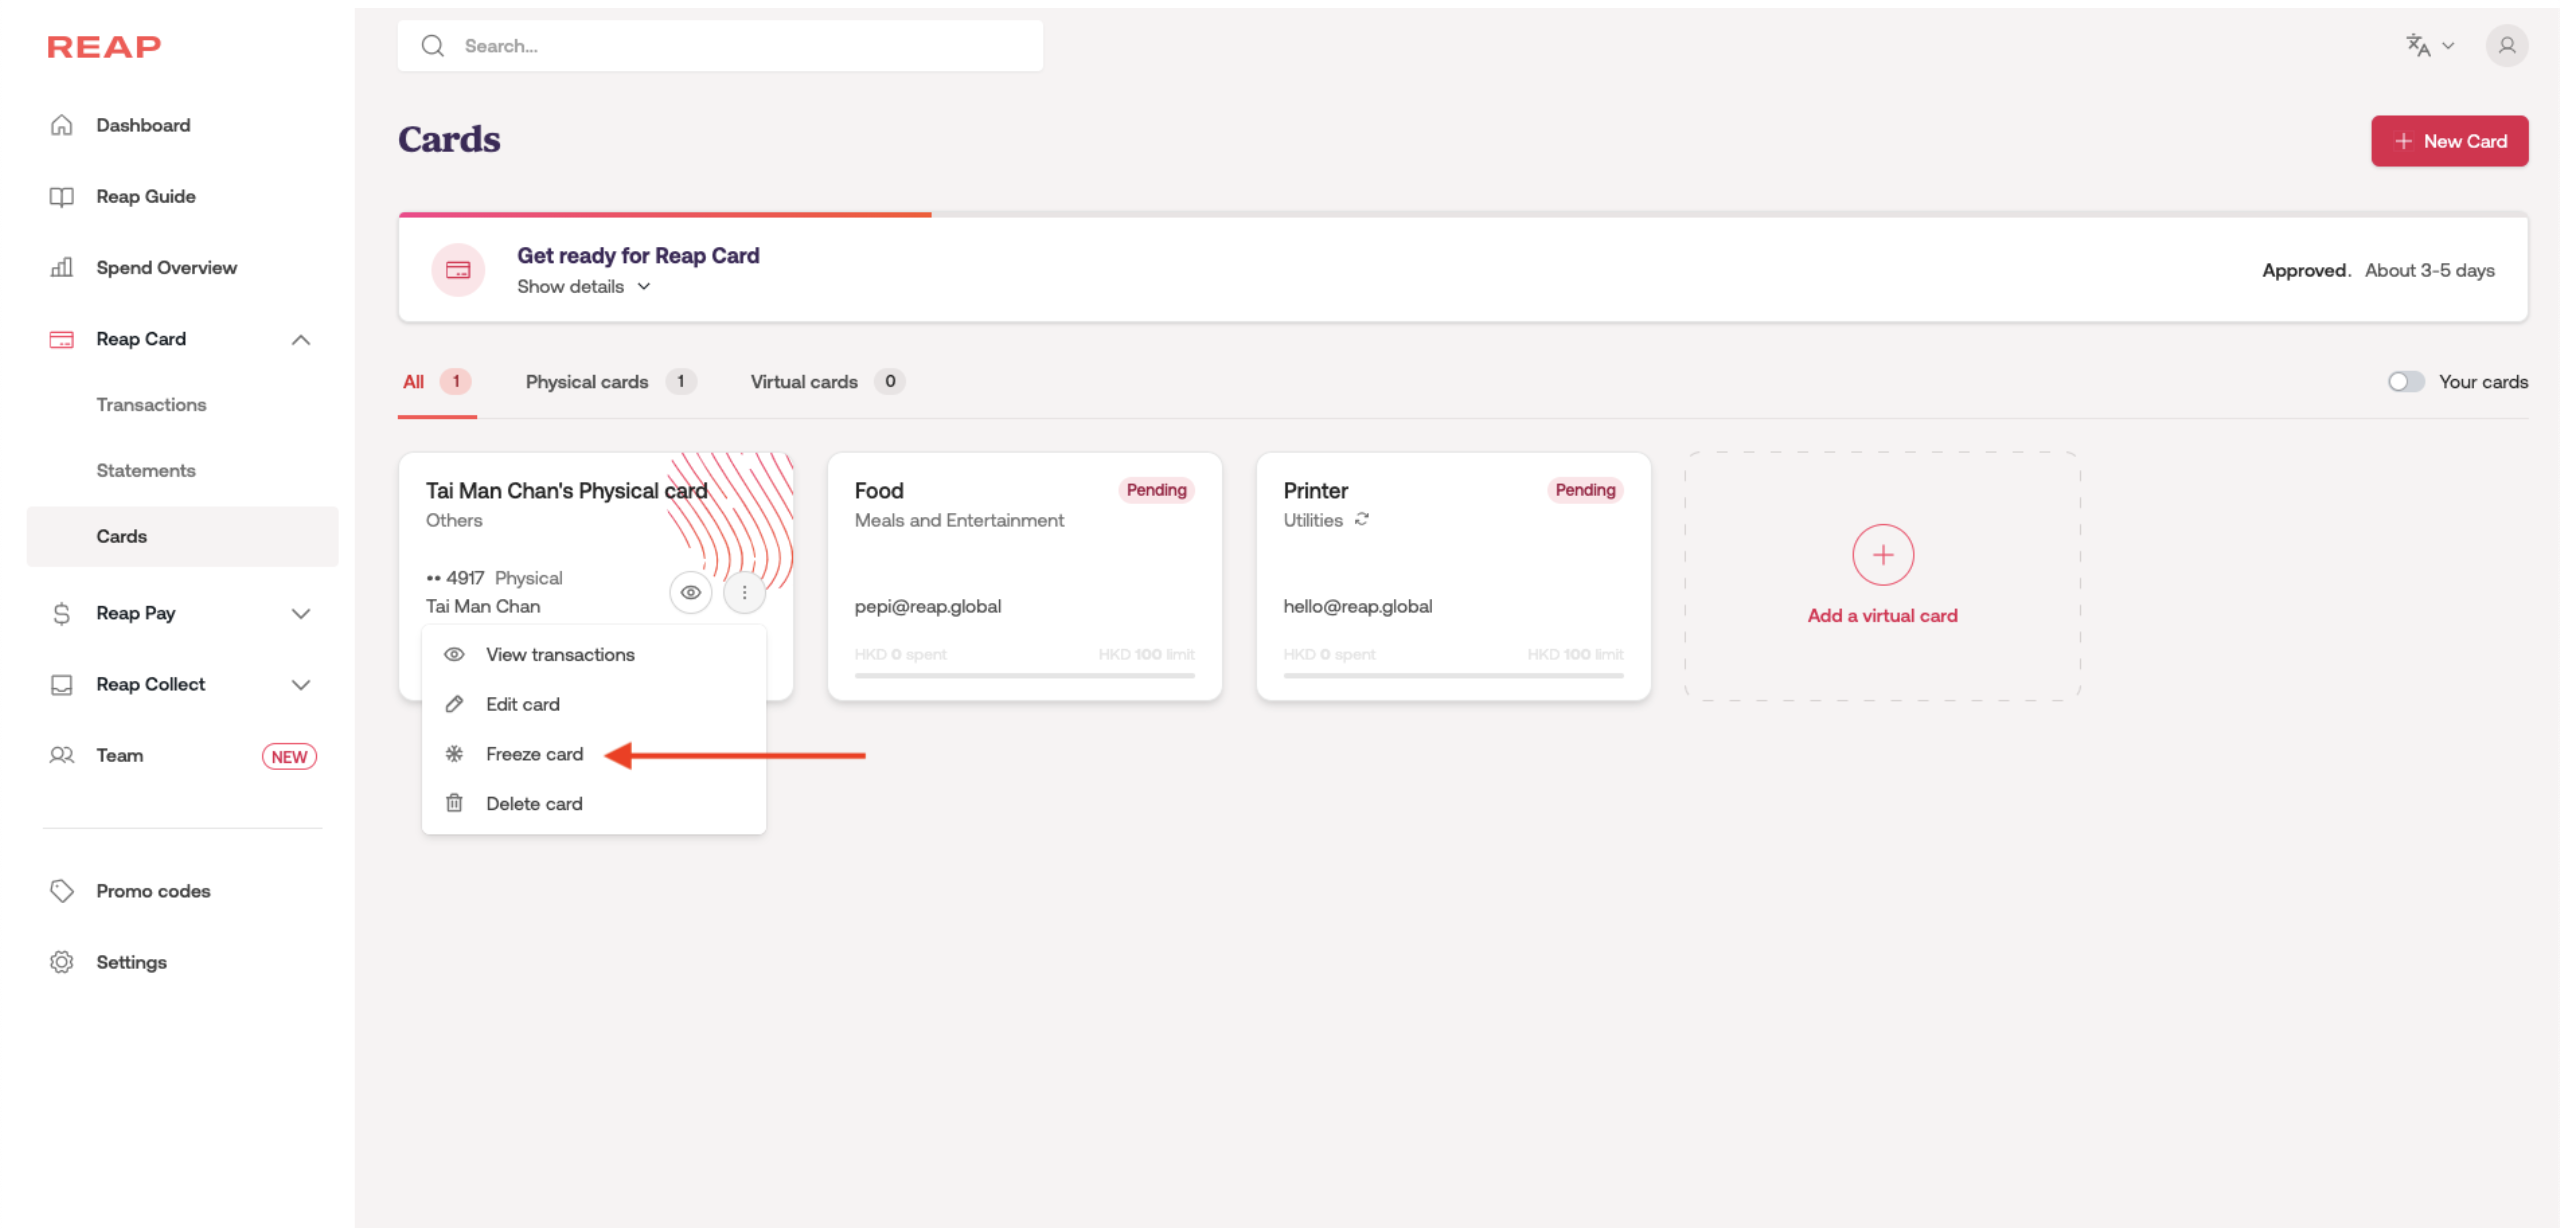Click the three-dot menu on physical card
2560x1230 pixels.
click(x=744, y=593)
